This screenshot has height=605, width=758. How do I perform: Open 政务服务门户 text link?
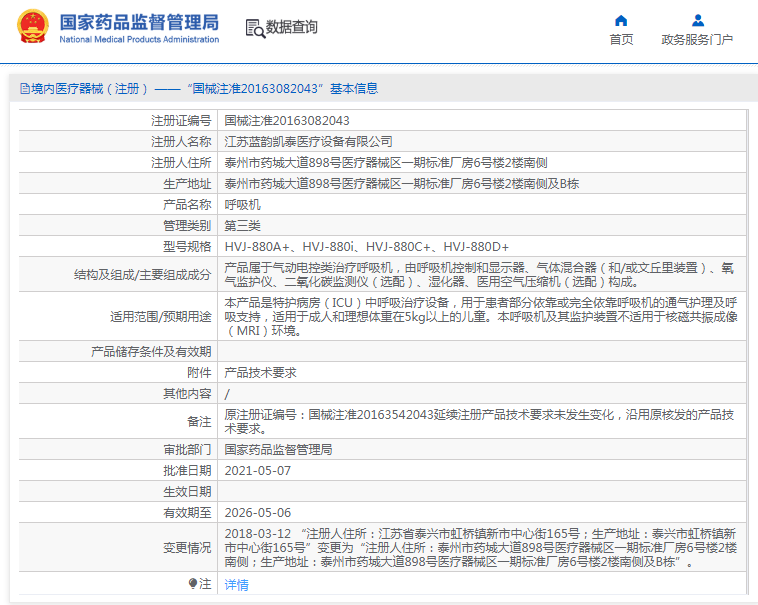click(697, 40)
